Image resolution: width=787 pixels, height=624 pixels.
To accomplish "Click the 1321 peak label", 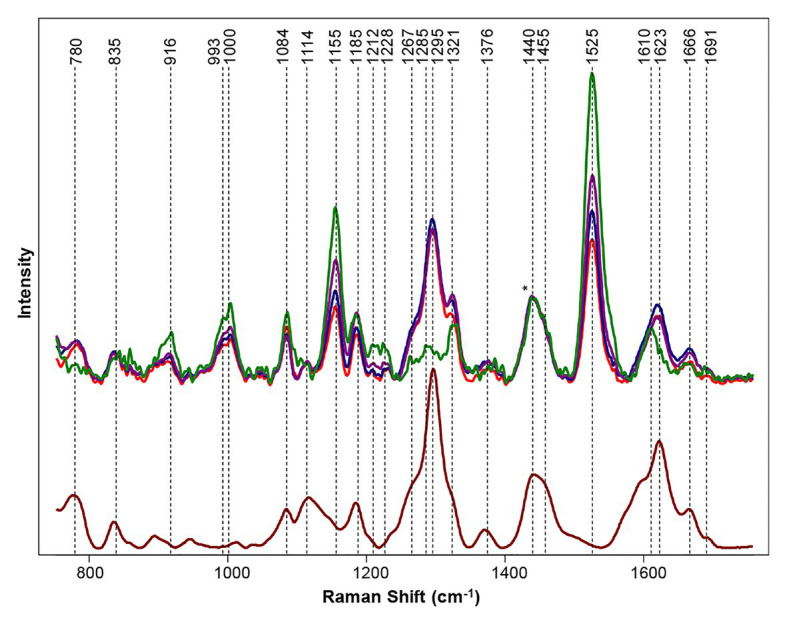I will click(x=452, y=48).
